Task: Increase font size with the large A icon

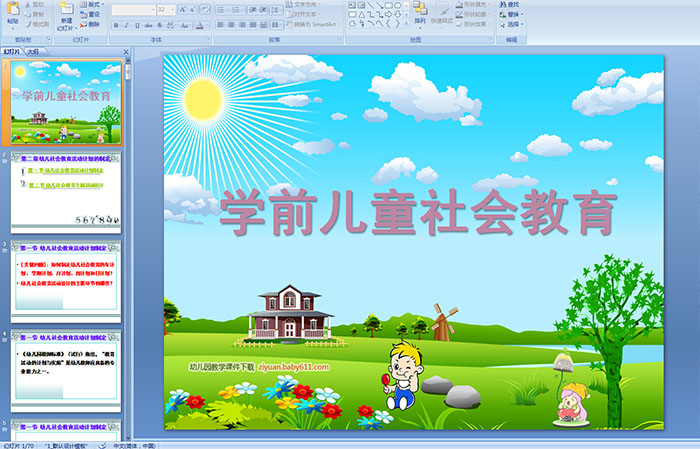Action: (183, 9)
